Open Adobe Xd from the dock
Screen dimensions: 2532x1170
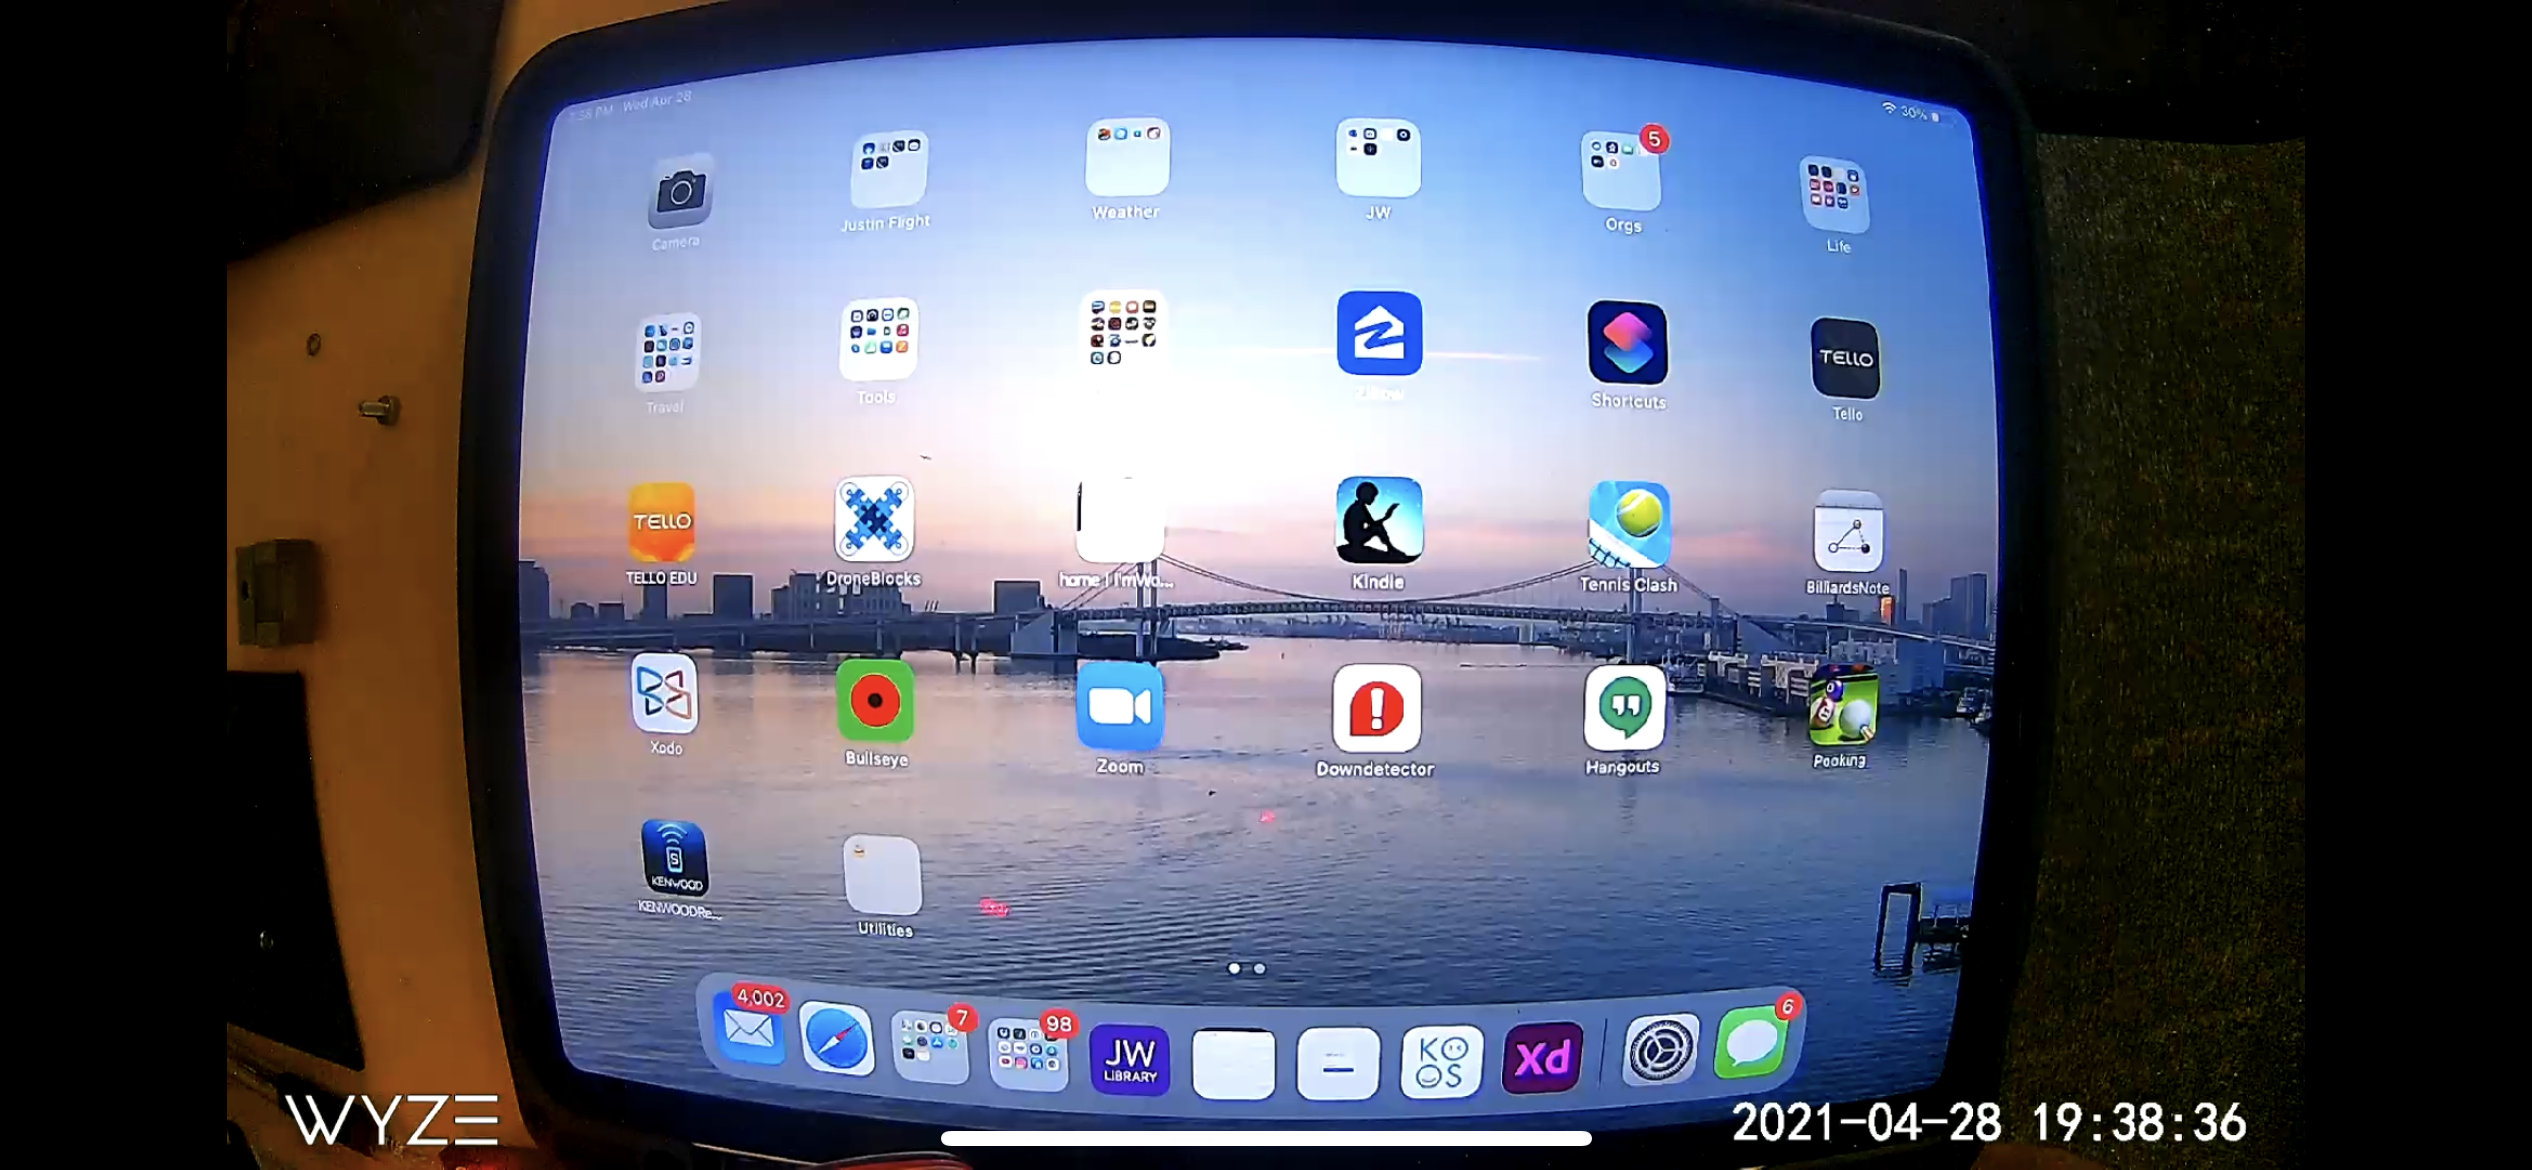[1543, 1058]
